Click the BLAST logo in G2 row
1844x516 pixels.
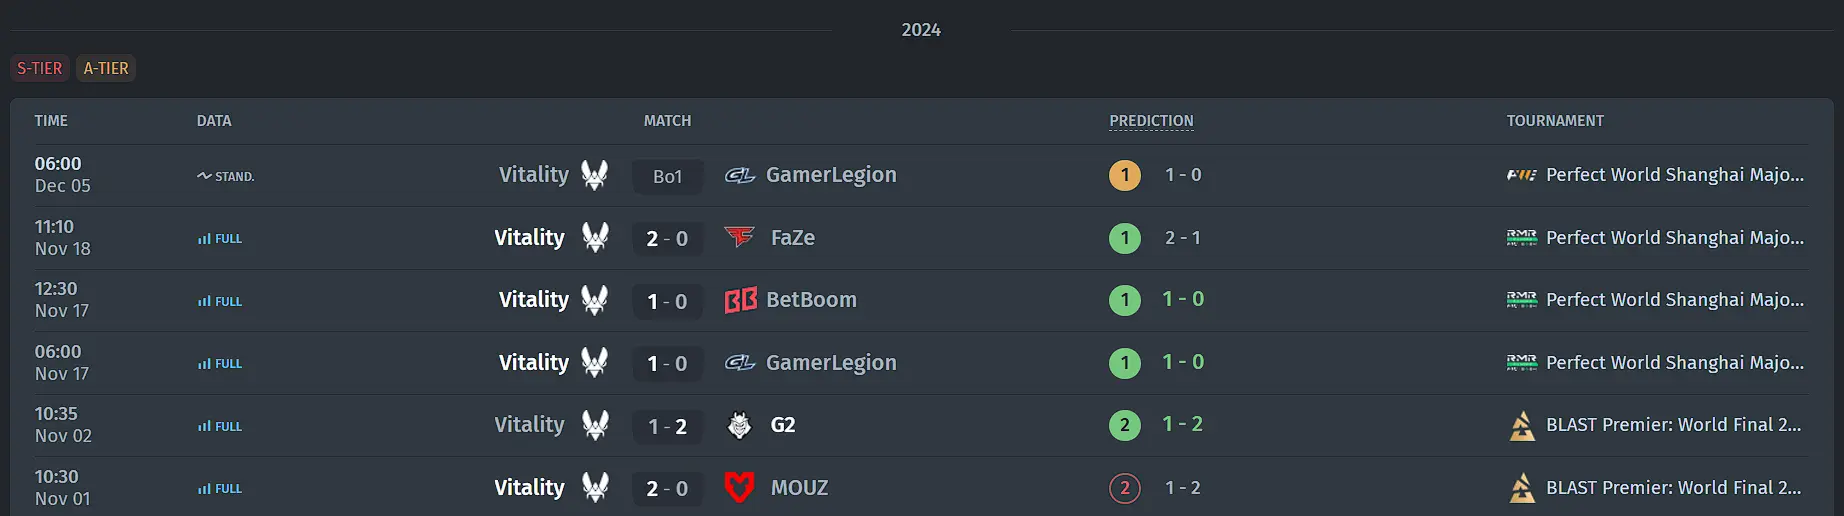[1522, 426]
